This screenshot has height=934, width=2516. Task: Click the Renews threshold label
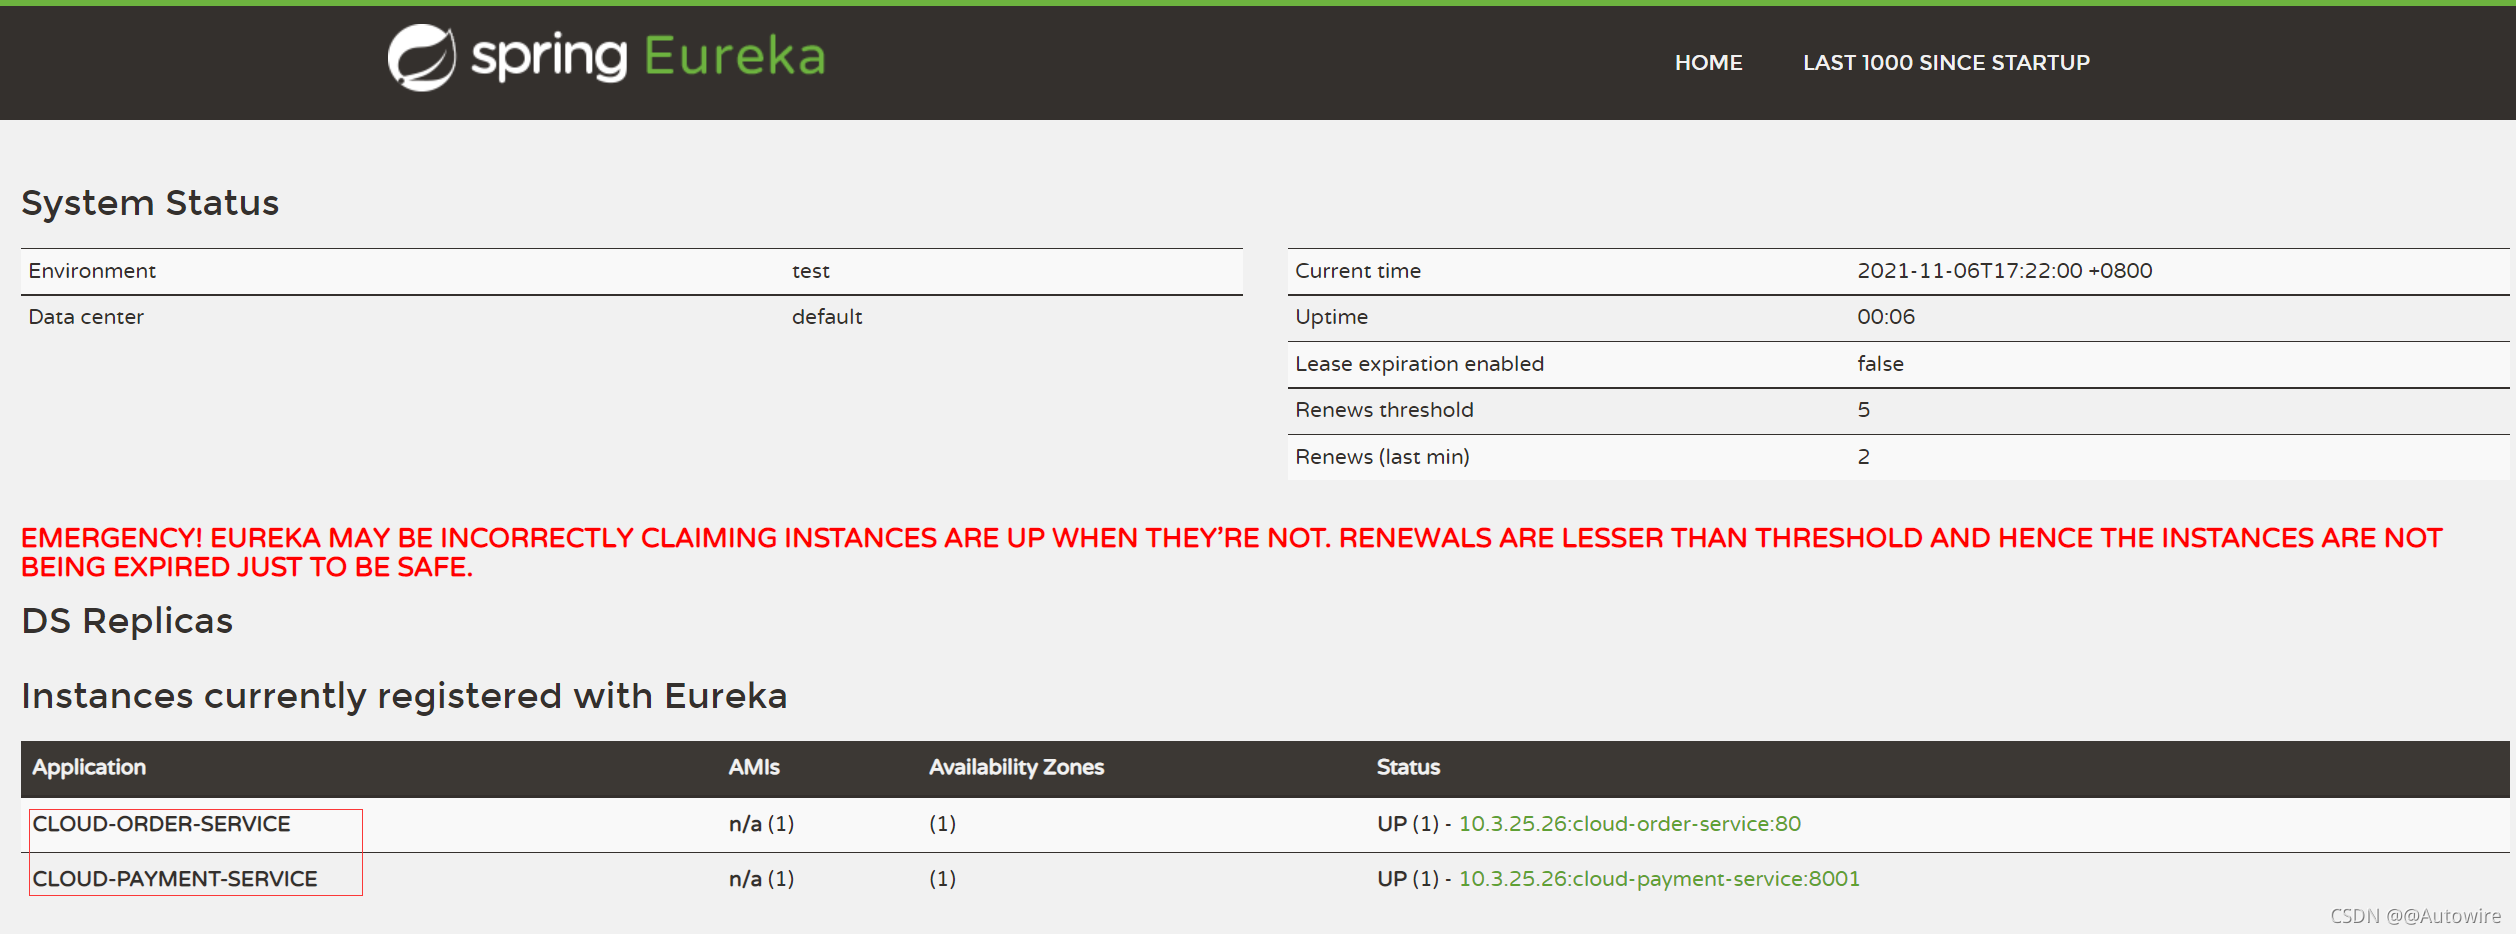tap(1384, 410)
